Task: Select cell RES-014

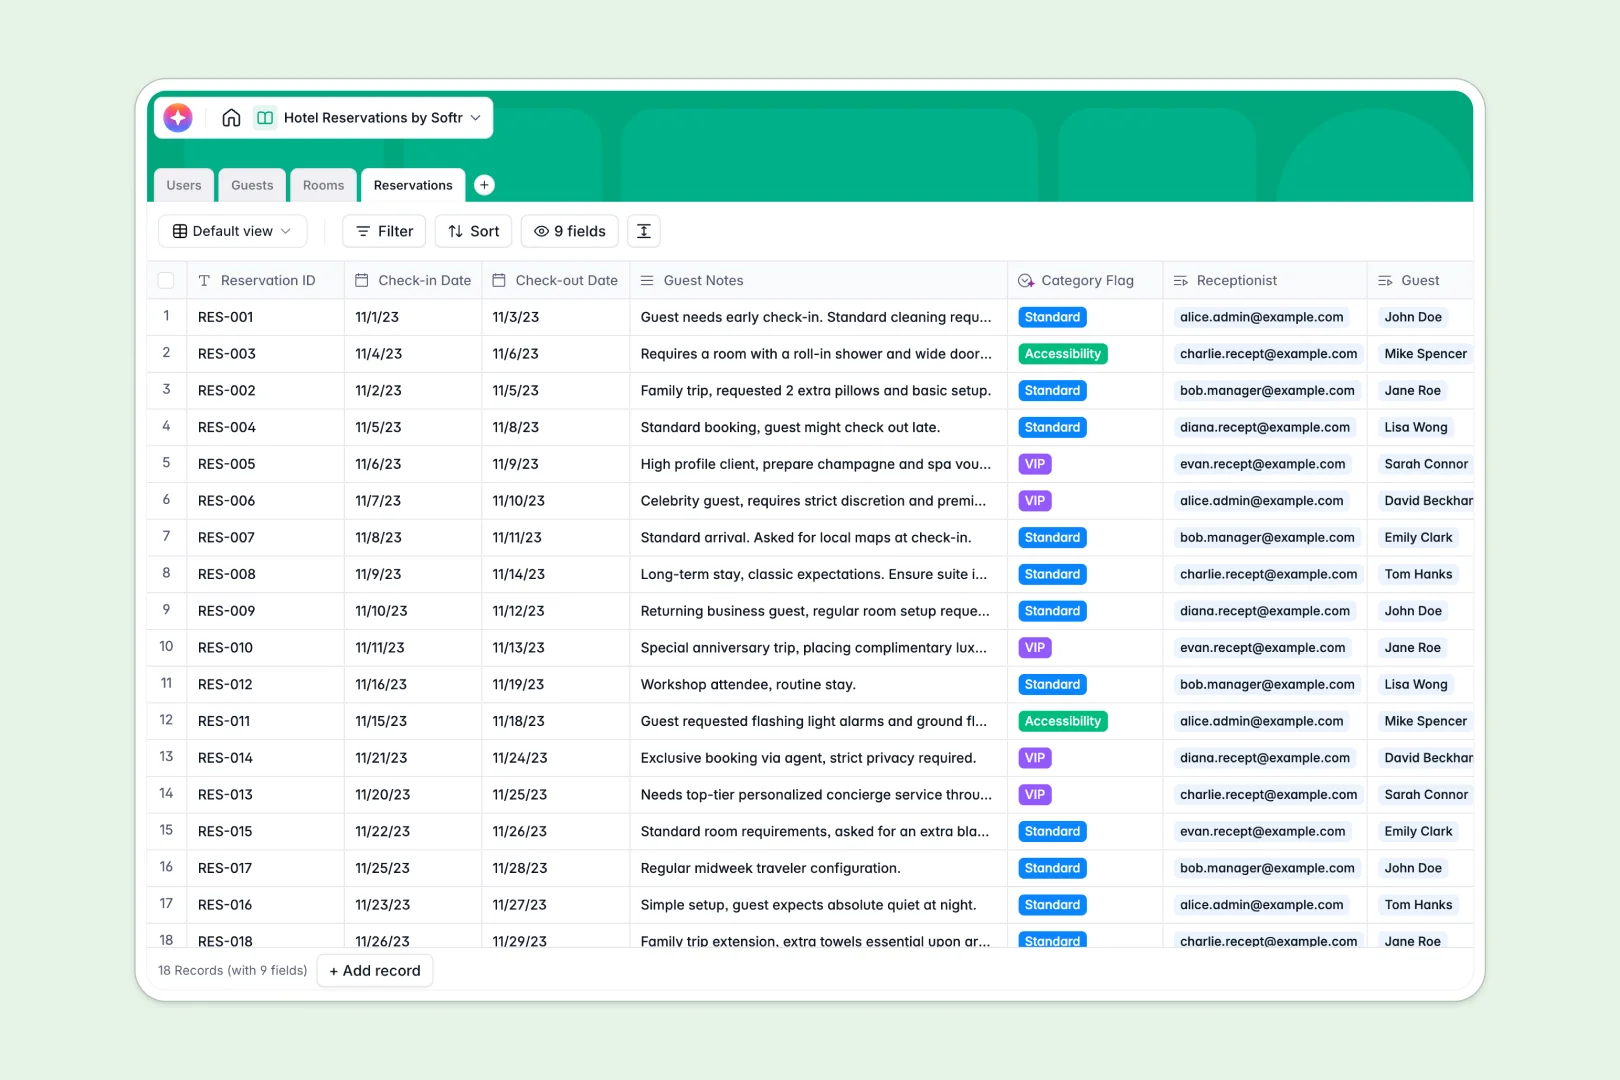Action: click(x=265, y=758)
